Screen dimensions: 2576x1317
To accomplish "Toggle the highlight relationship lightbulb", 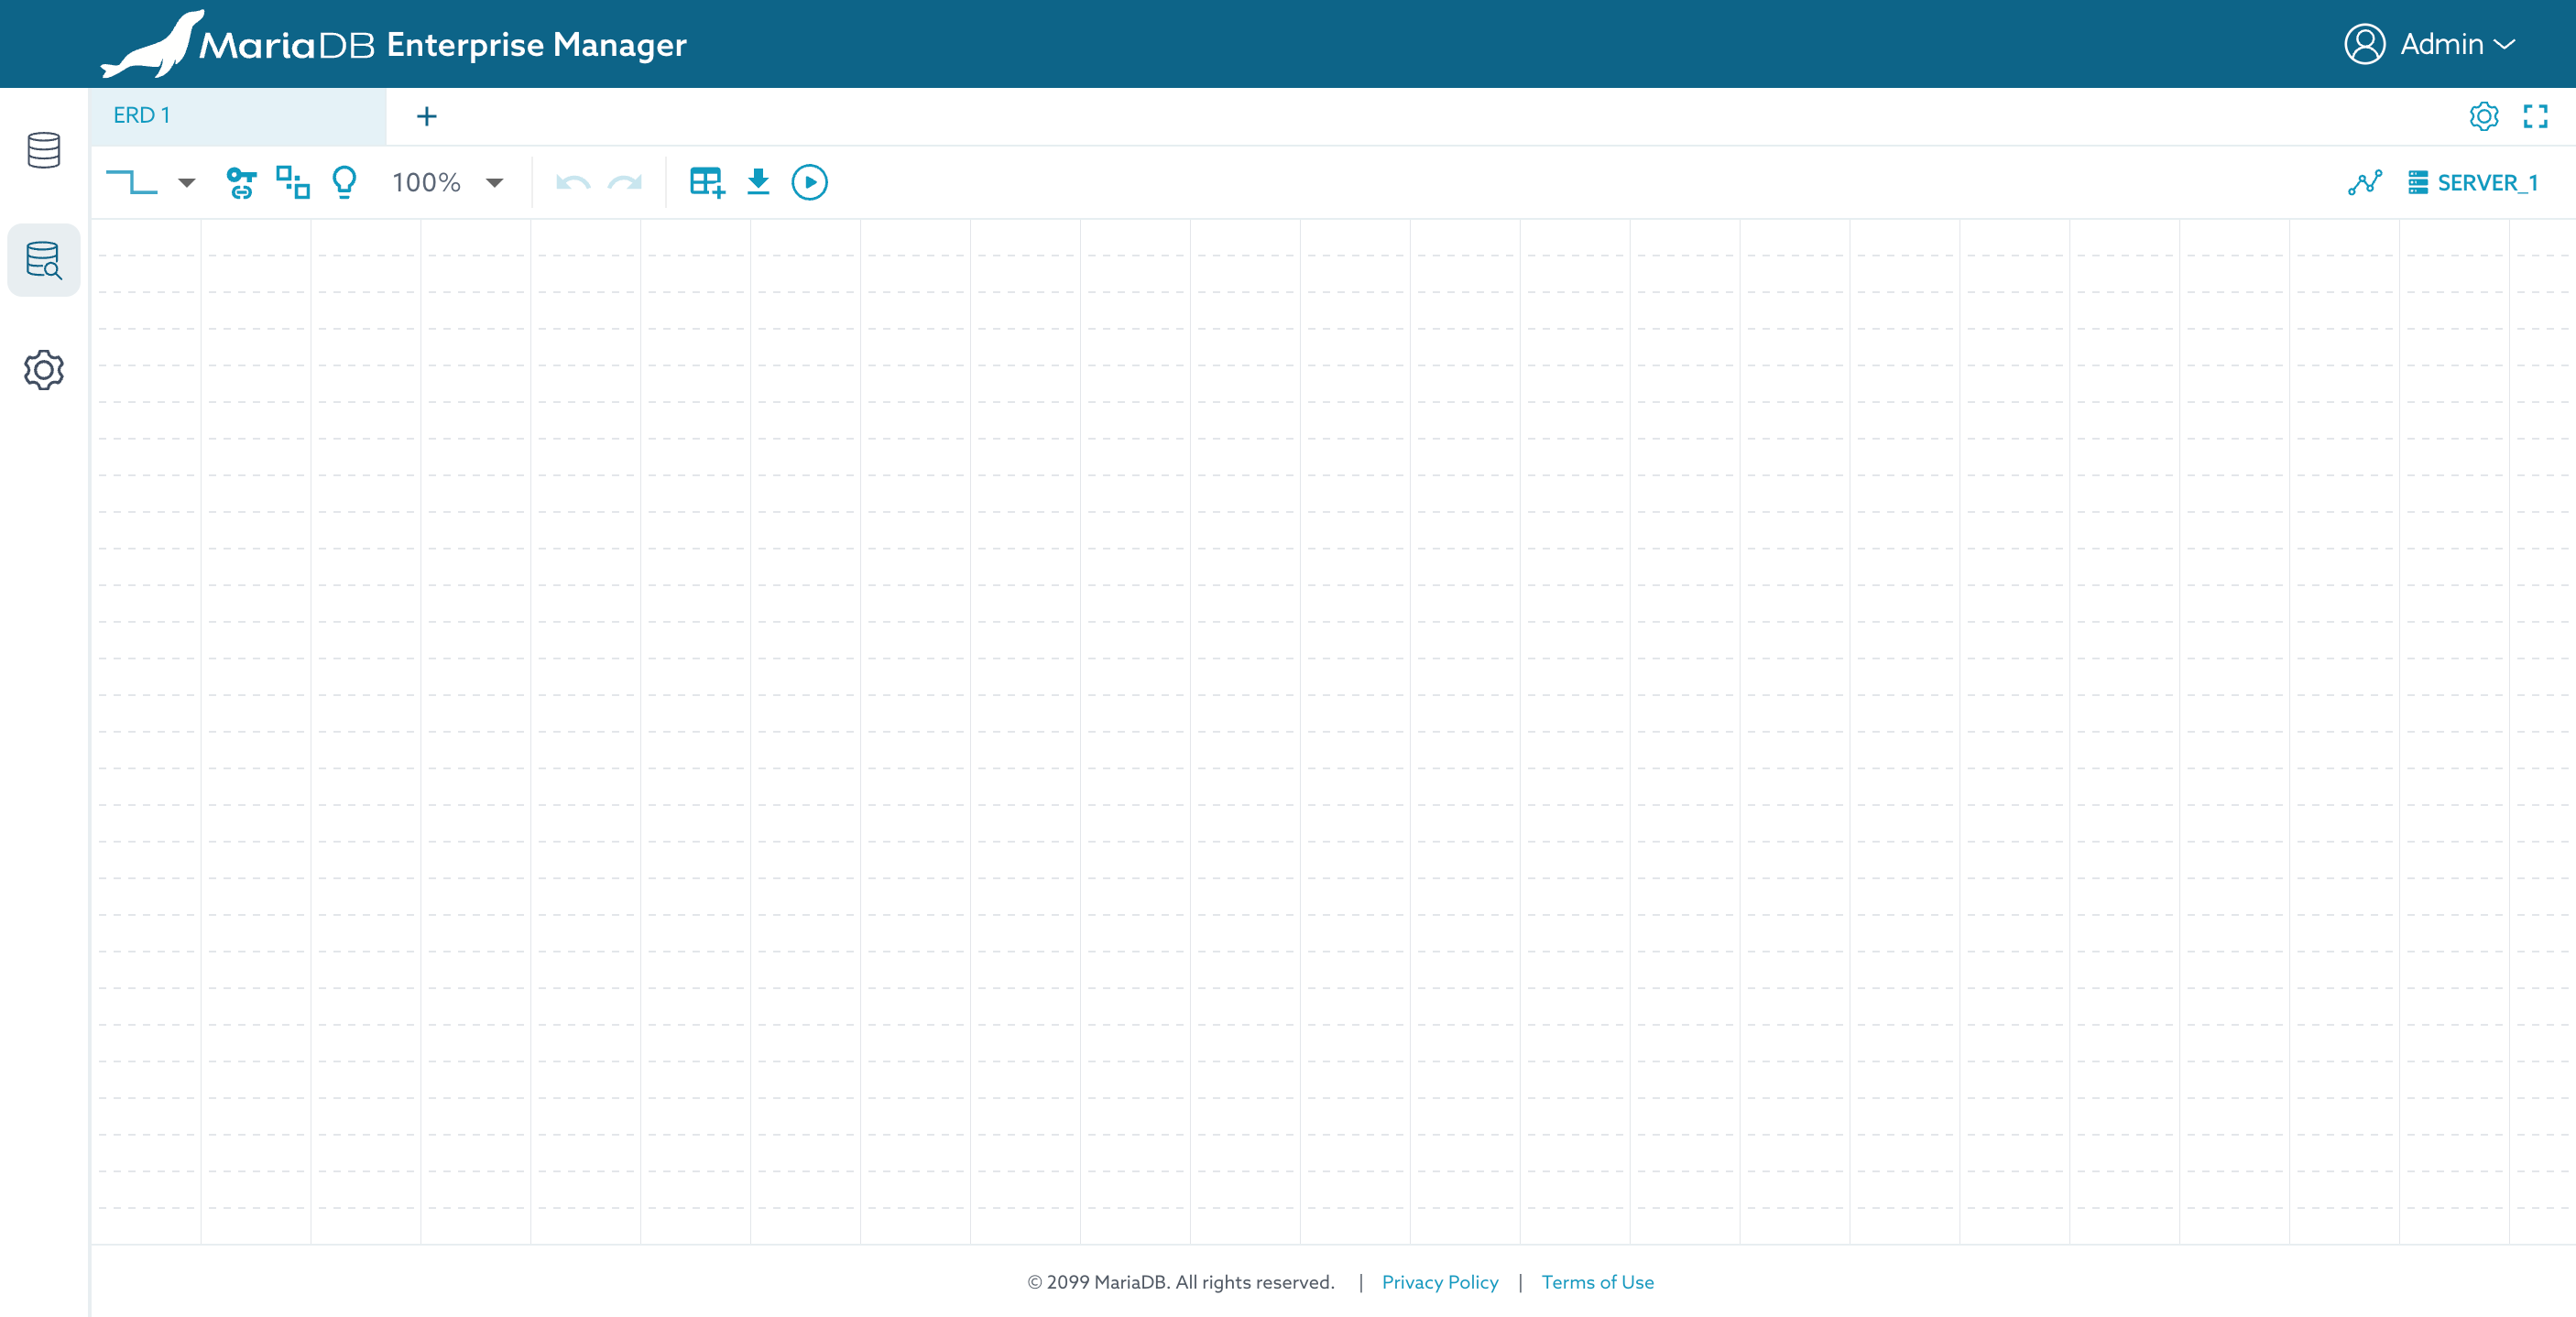I will click(x=344, y=182).
